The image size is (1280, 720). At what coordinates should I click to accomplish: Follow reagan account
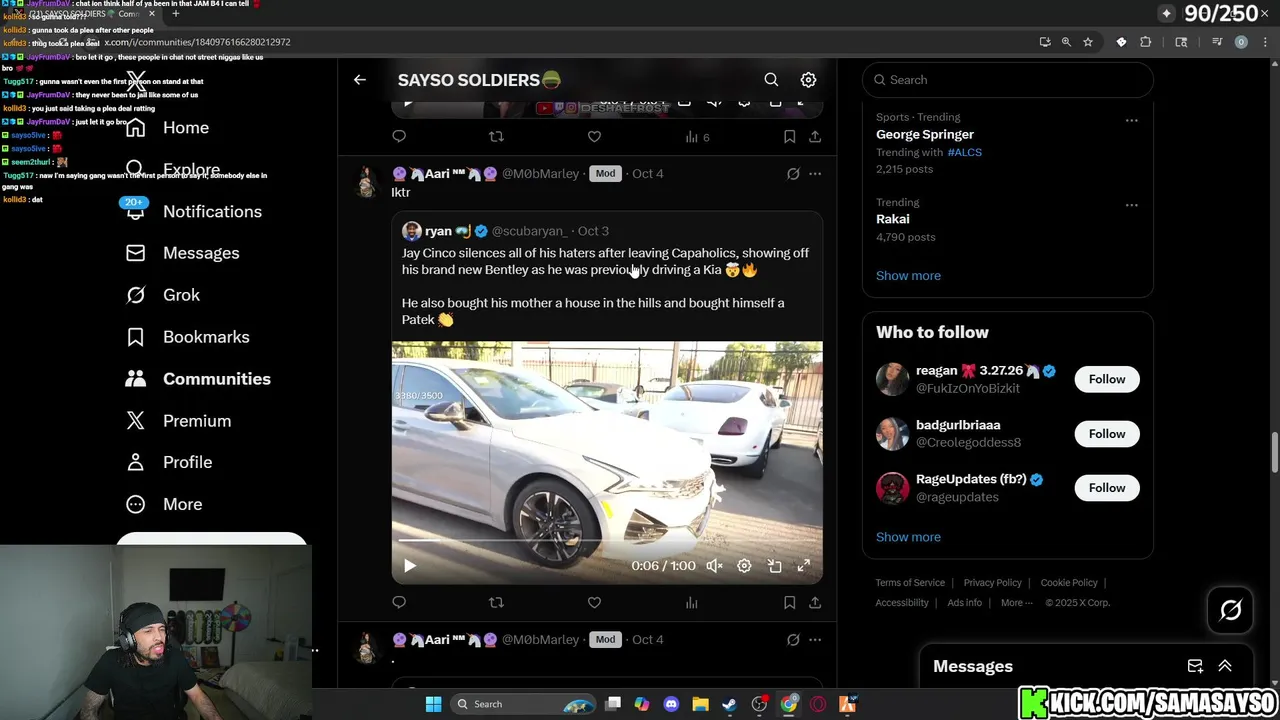pos(1107,379)
